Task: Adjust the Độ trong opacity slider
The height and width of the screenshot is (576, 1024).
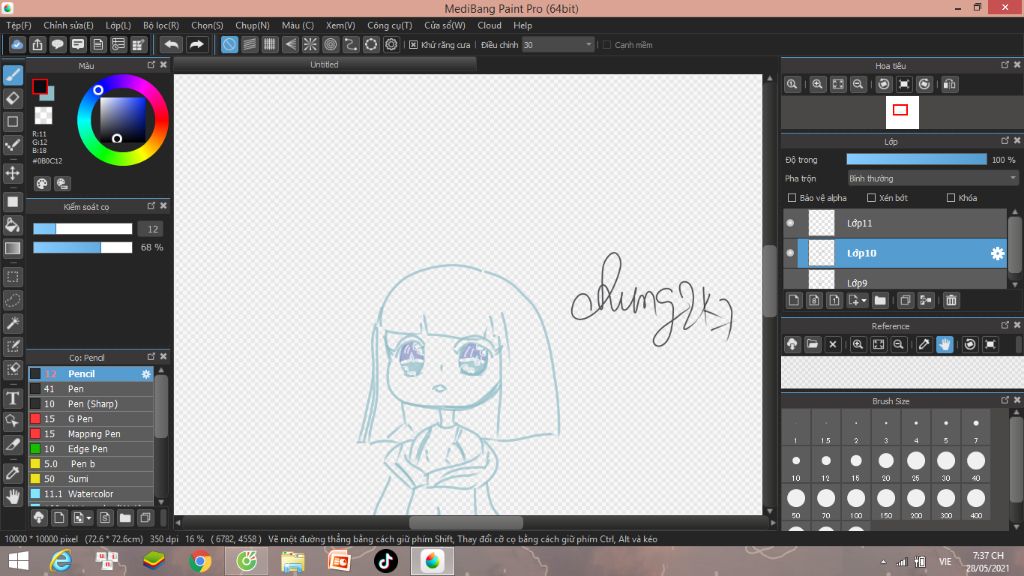Action: point(916,160)
